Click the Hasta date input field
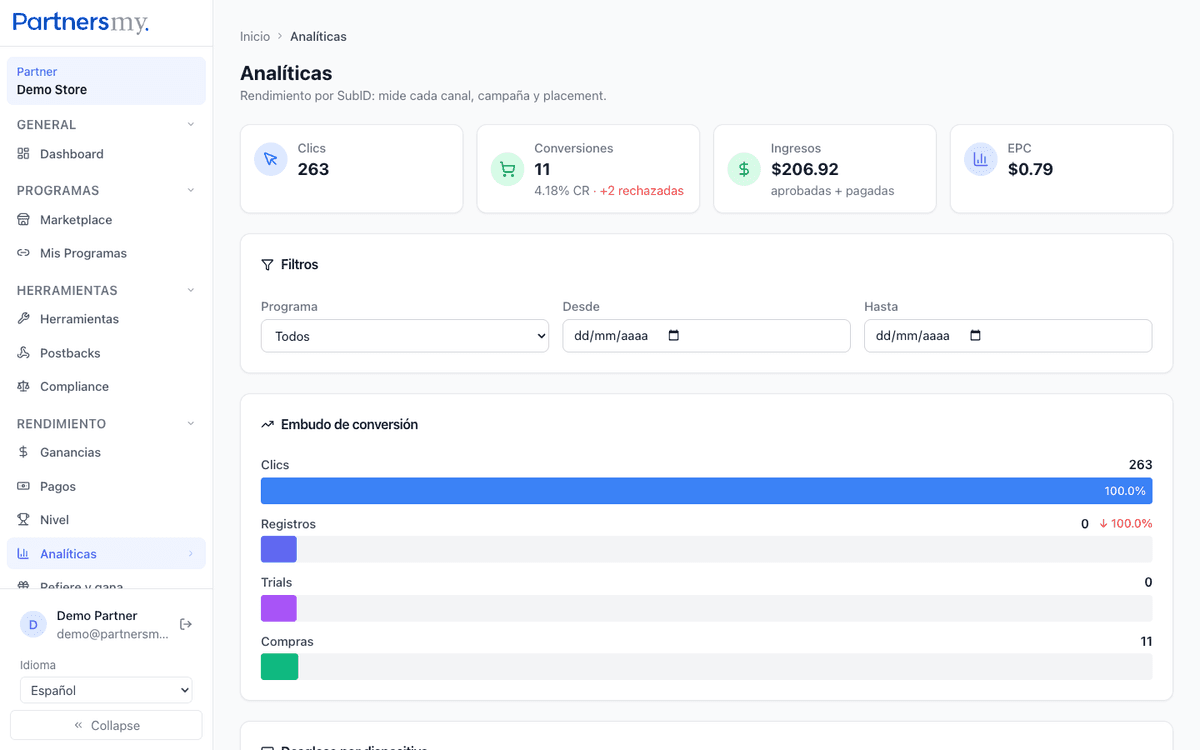The height and width of the screenshot is (750, 1200). coord(1008,336)
